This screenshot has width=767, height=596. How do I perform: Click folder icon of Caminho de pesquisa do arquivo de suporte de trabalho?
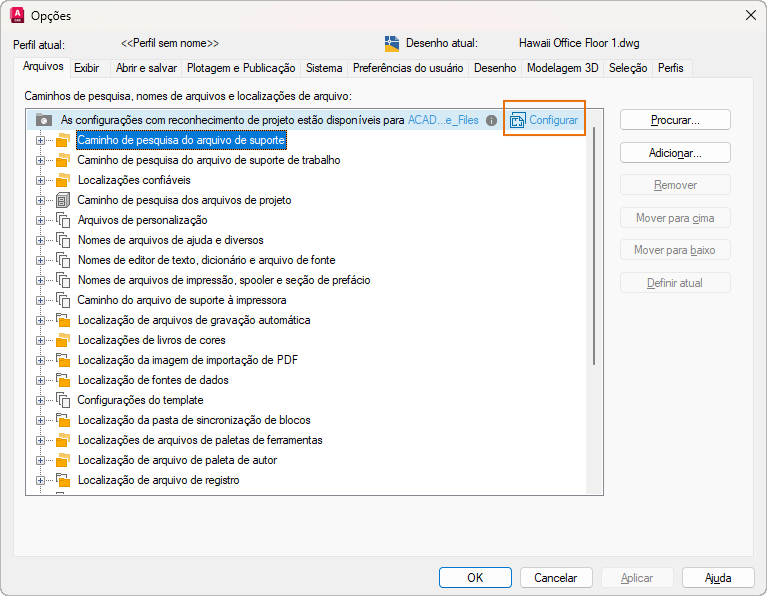point(63,160)
